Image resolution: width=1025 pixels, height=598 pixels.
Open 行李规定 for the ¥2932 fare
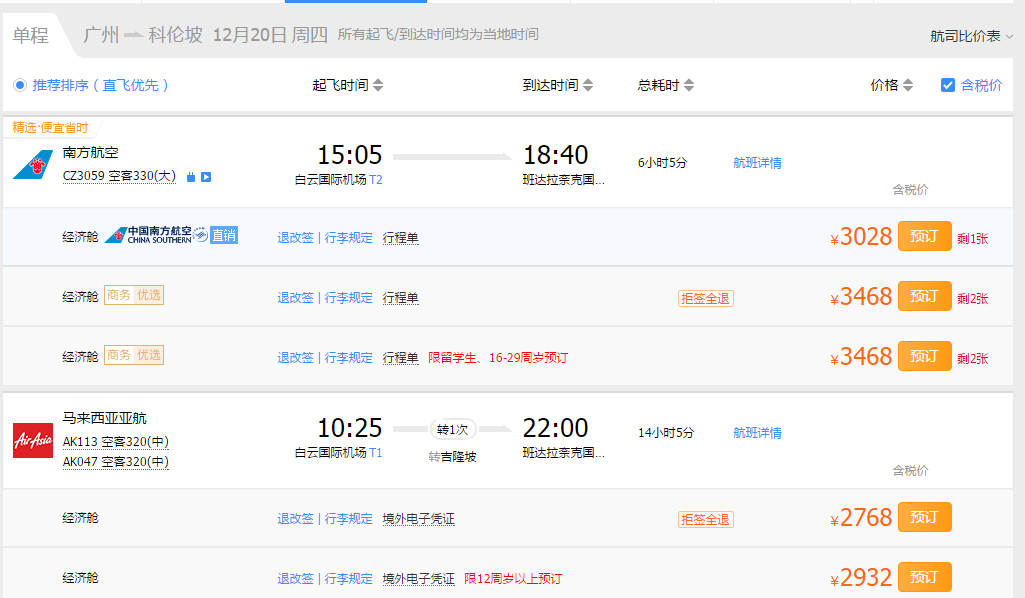(x=348, y=579)
